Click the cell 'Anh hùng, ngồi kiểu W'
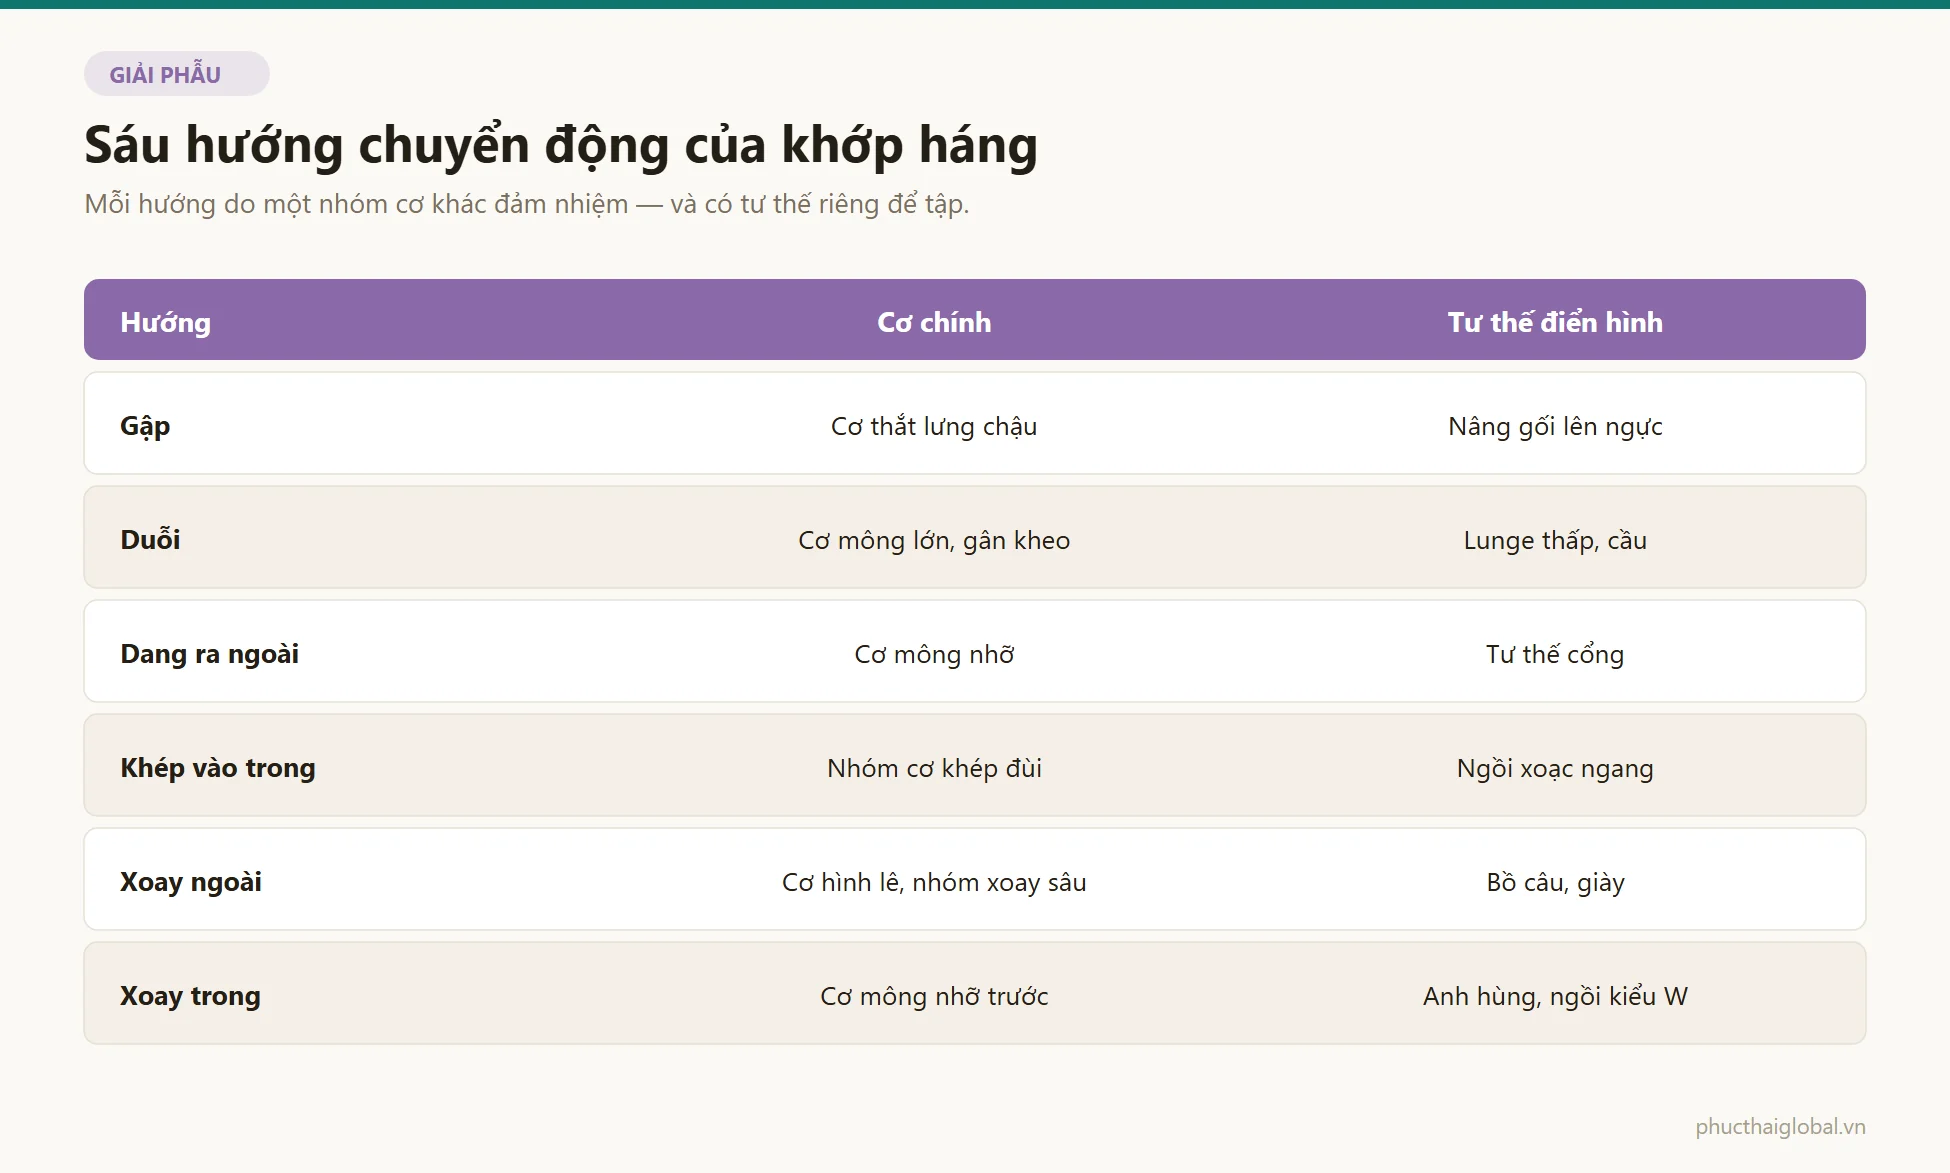 click(1555, 997)
